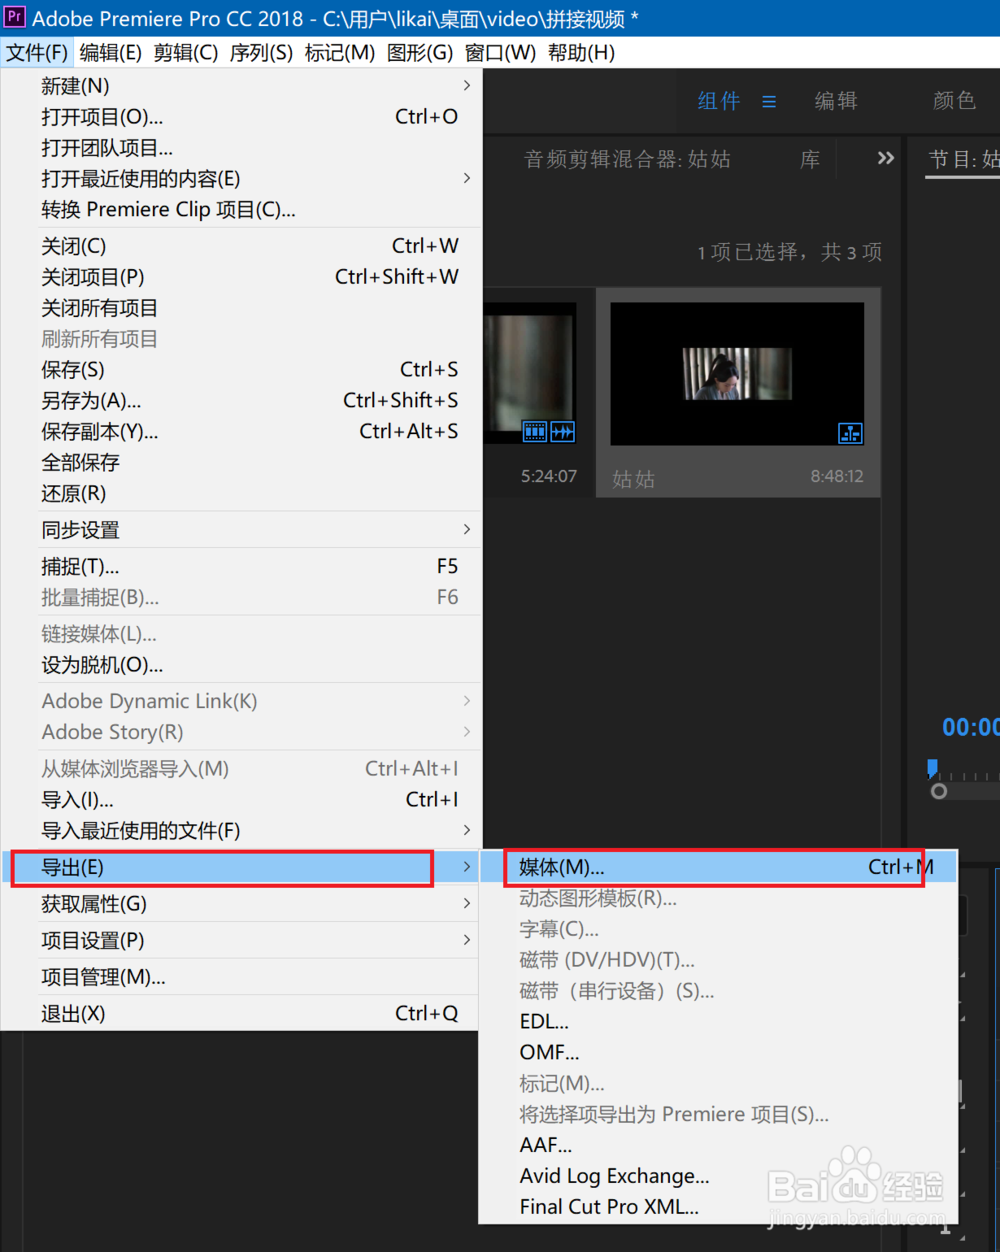Click the >> chevron to reveal hidden panels
This screenshot has height=1252, width=1000.
(x=884, y=158)
